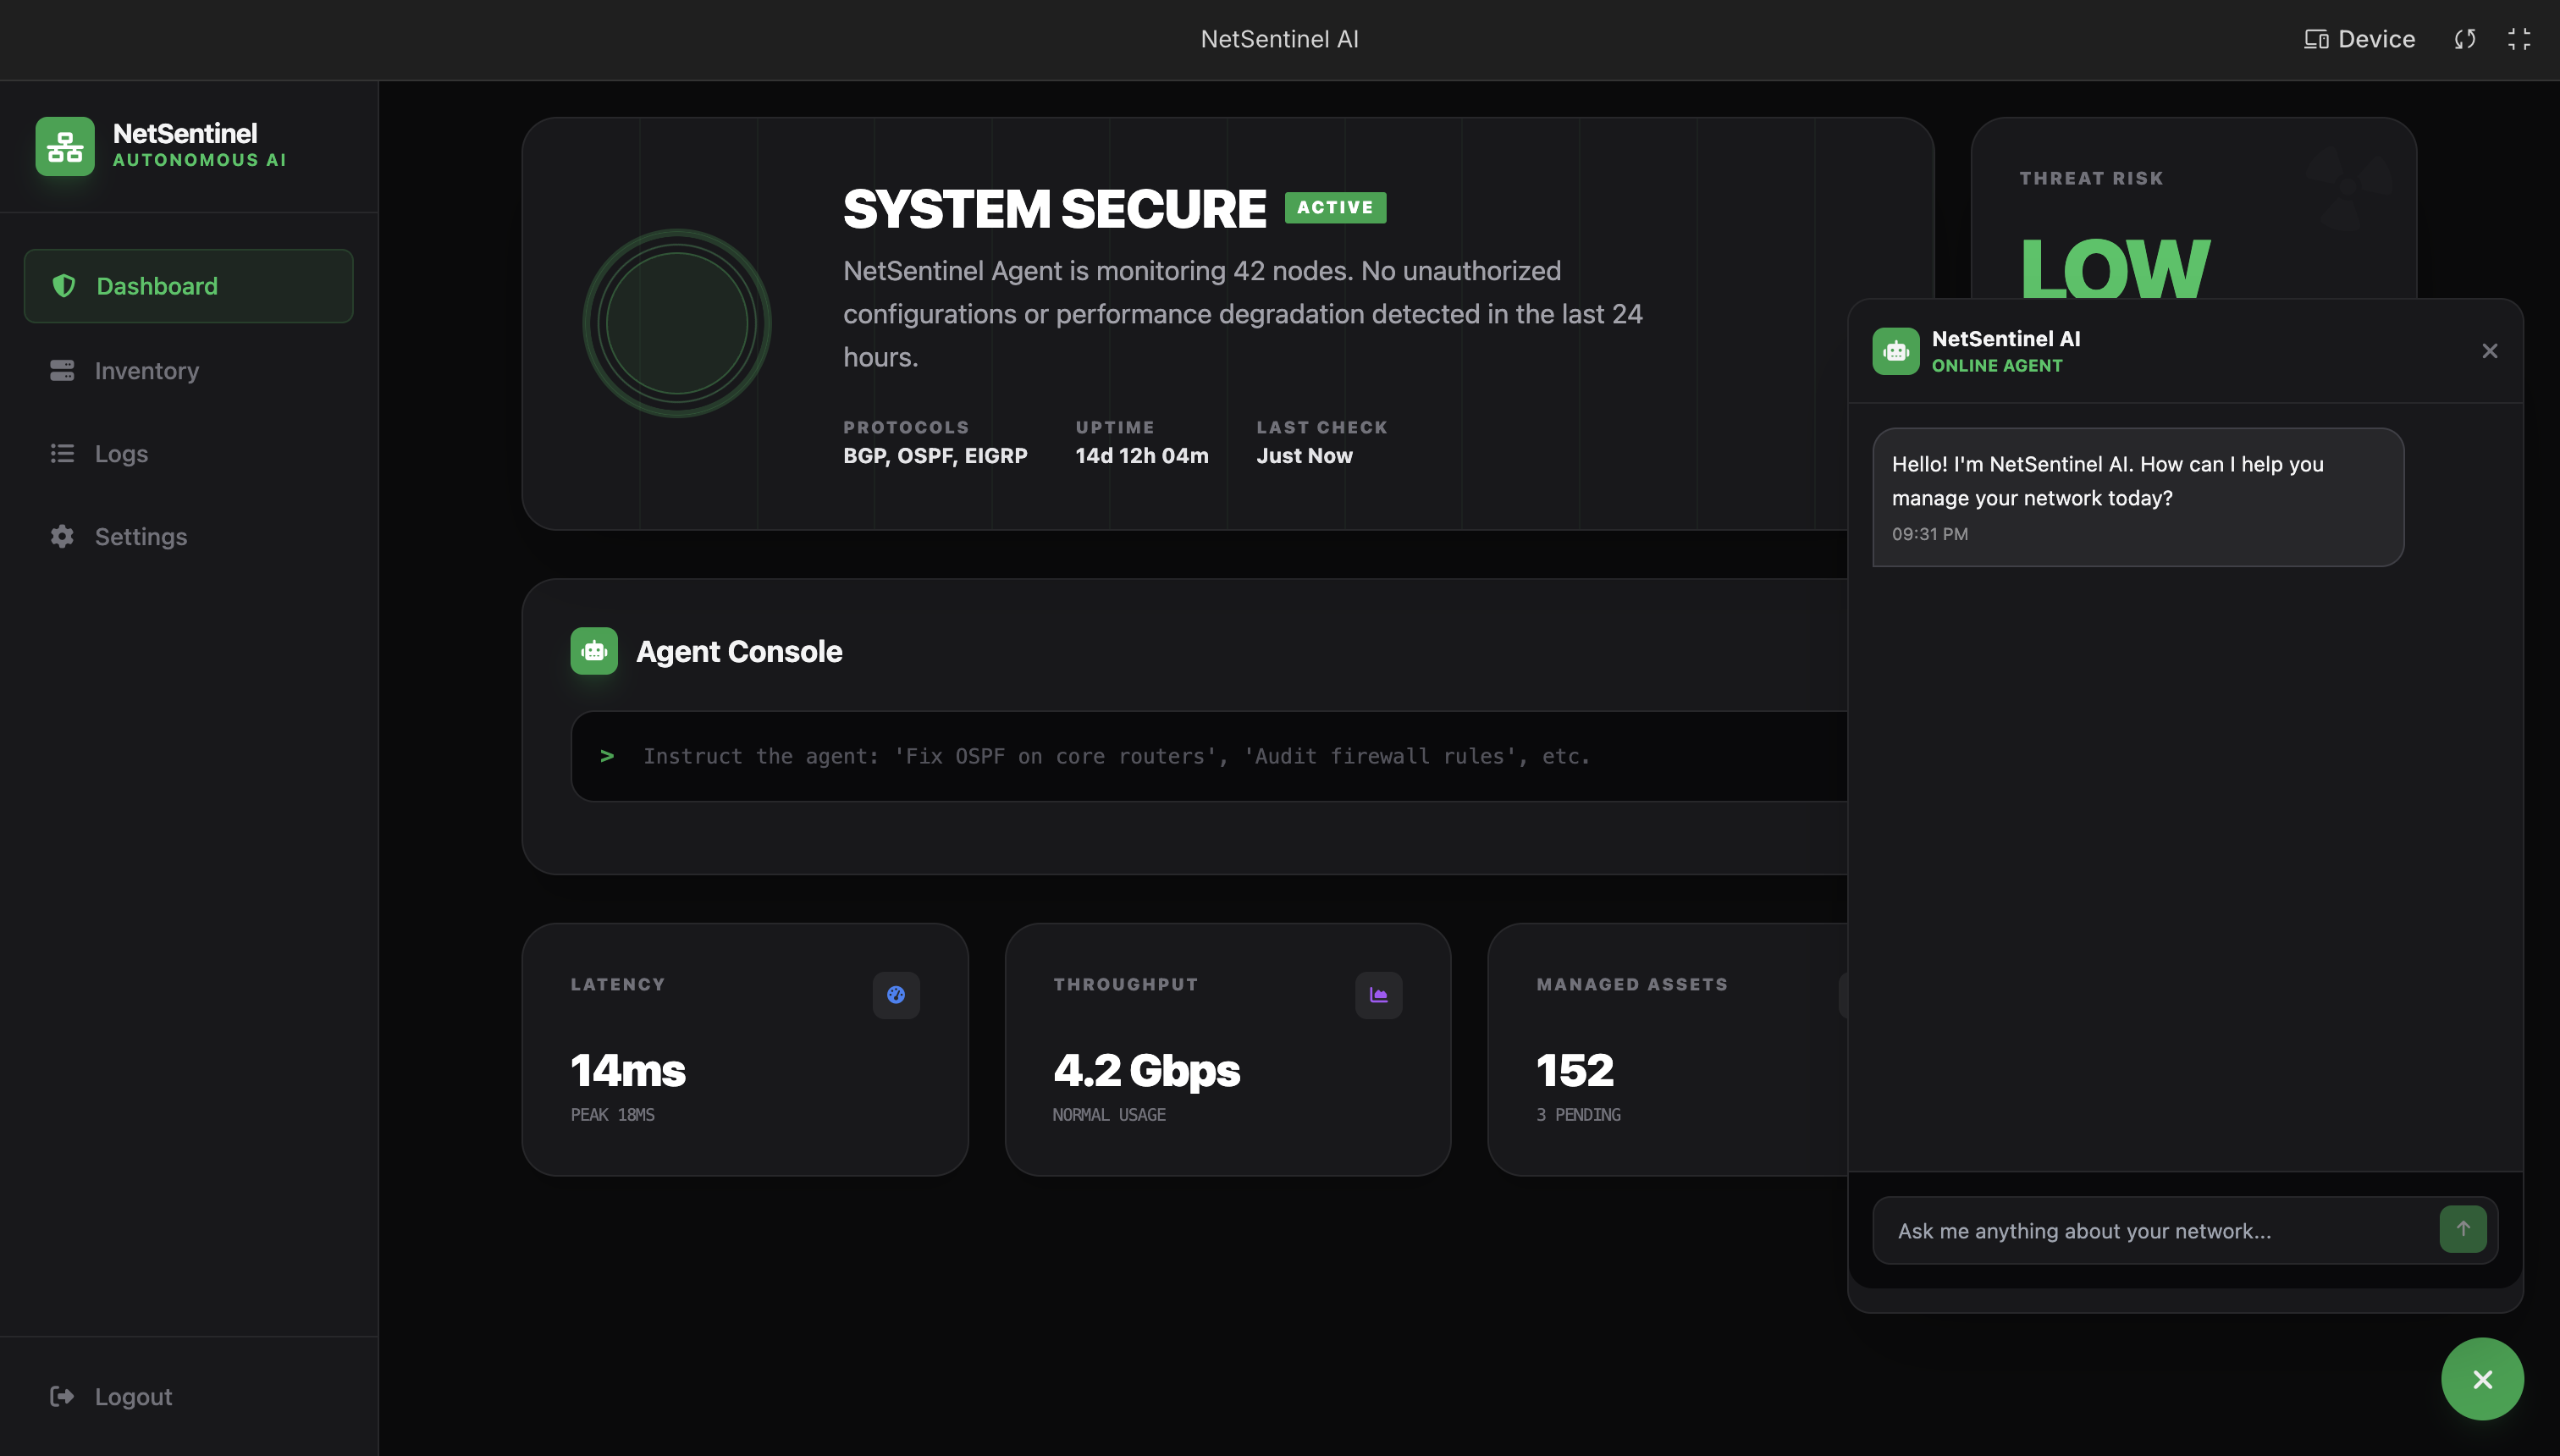Close the NetSentinel AI chat panel
This screenshot has height=1456, width=2560.
click(x=2490, y=351)
